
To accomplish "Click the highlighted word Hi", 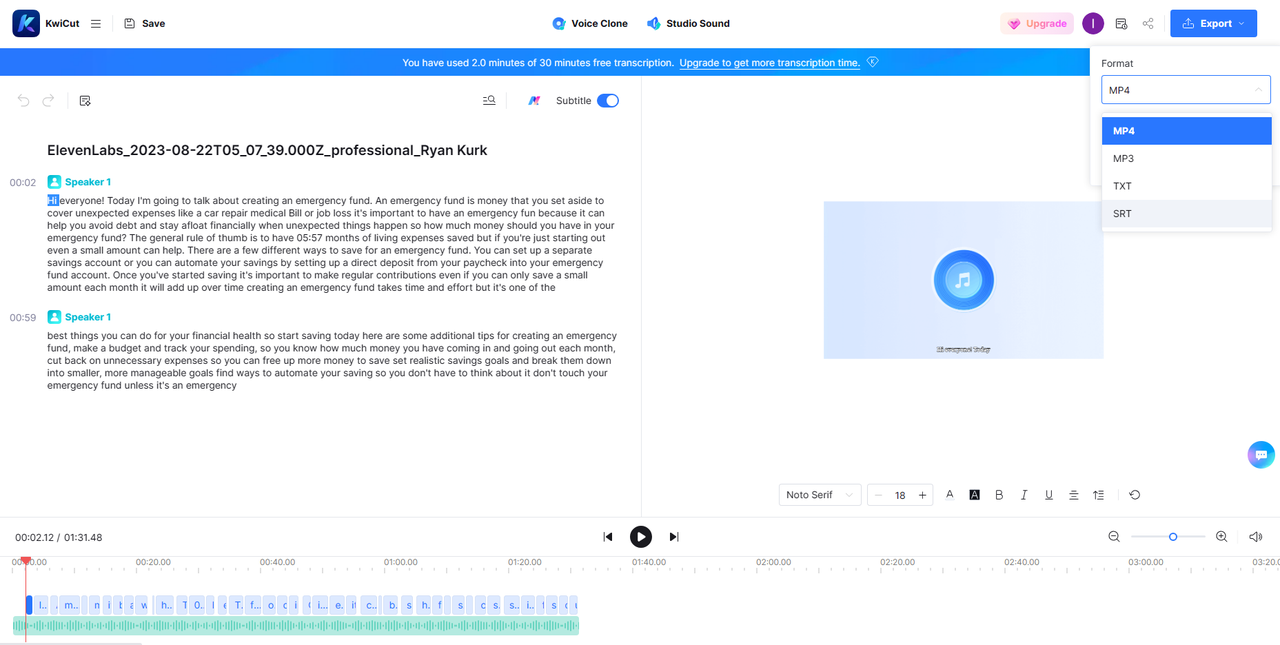I will coord(53,200).
